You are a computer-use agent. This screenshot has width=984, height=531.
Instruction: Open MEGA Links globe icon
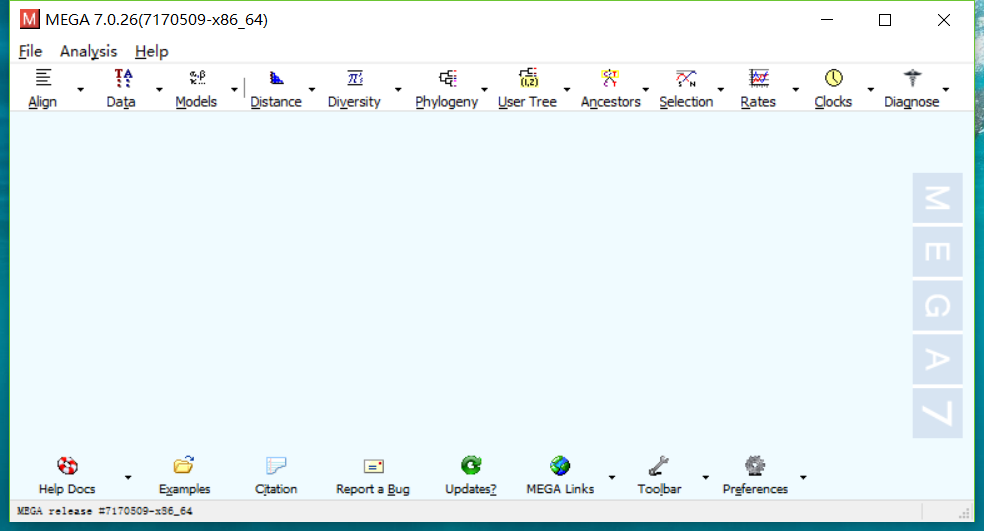(x=560, y=466)
